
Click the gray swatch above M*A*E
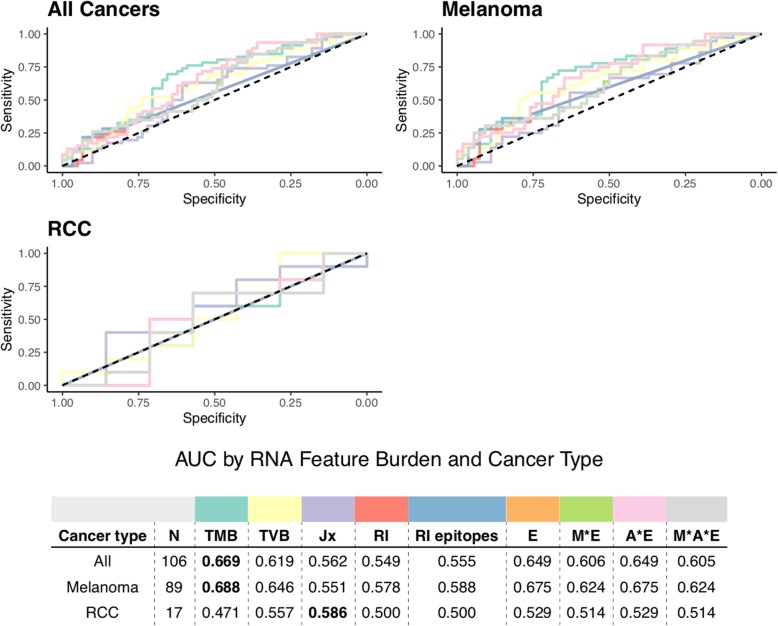pos(697,508)
